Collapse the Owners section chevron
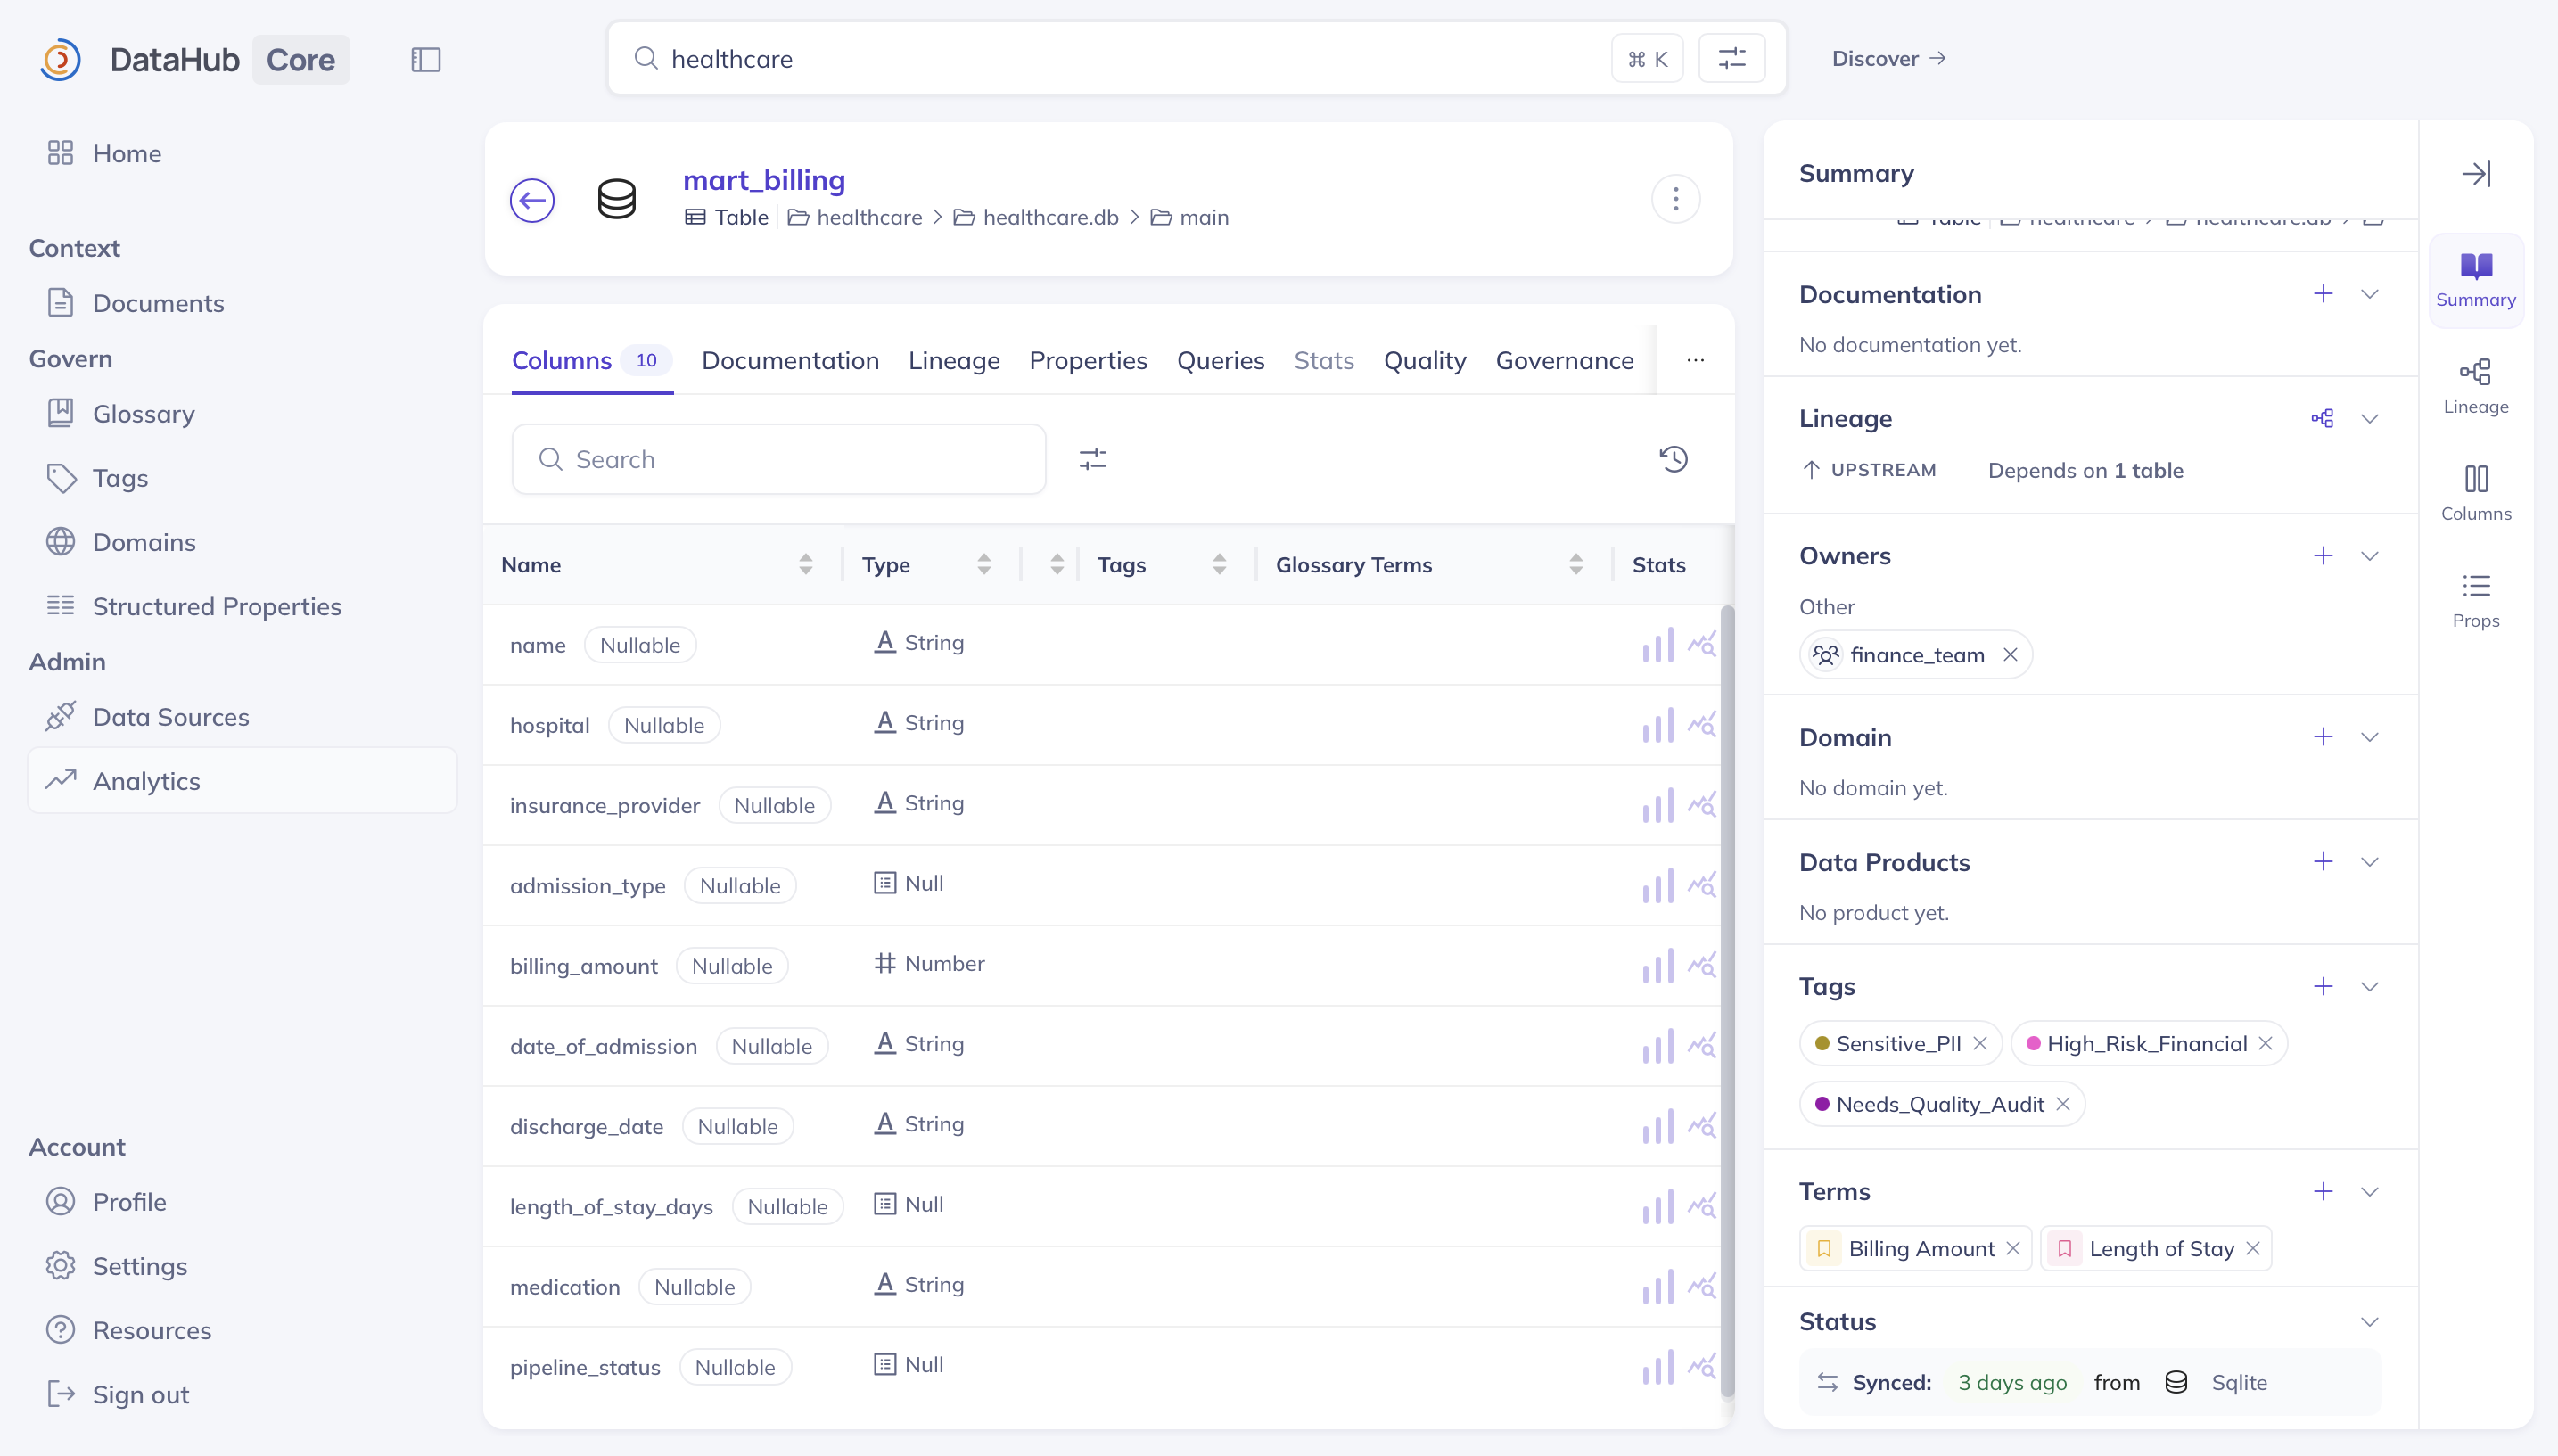The image size is (2558, 1456). point(2369,556)
